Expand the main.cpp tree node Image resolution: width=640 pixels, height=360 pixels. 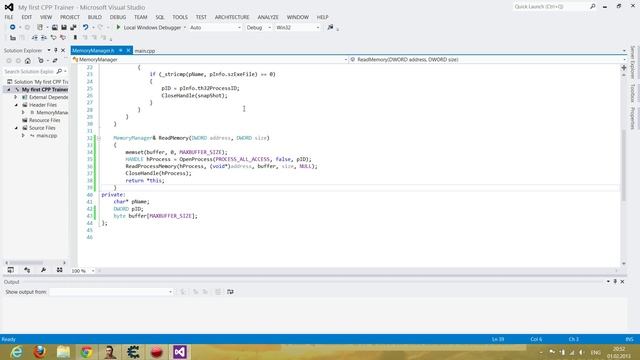pyautogui.click(x=23, y=136)
